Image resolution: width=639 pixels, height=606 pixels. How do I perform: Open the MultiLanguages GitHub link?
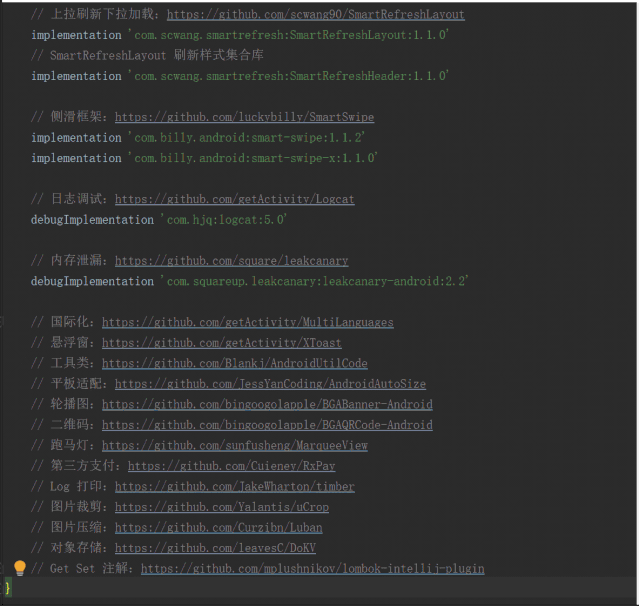pos(247,322)
